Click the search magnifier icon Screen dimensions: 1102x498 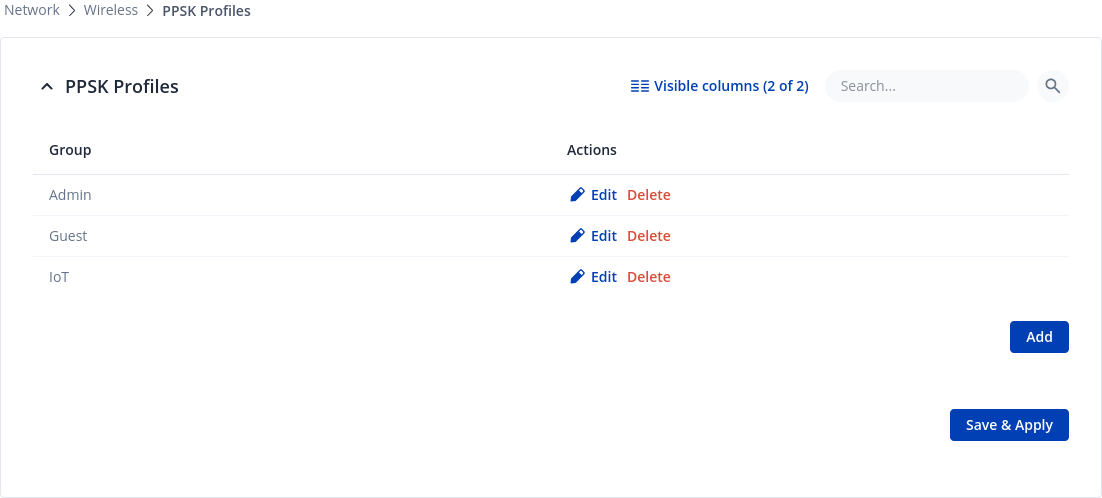coord(1052,86)
